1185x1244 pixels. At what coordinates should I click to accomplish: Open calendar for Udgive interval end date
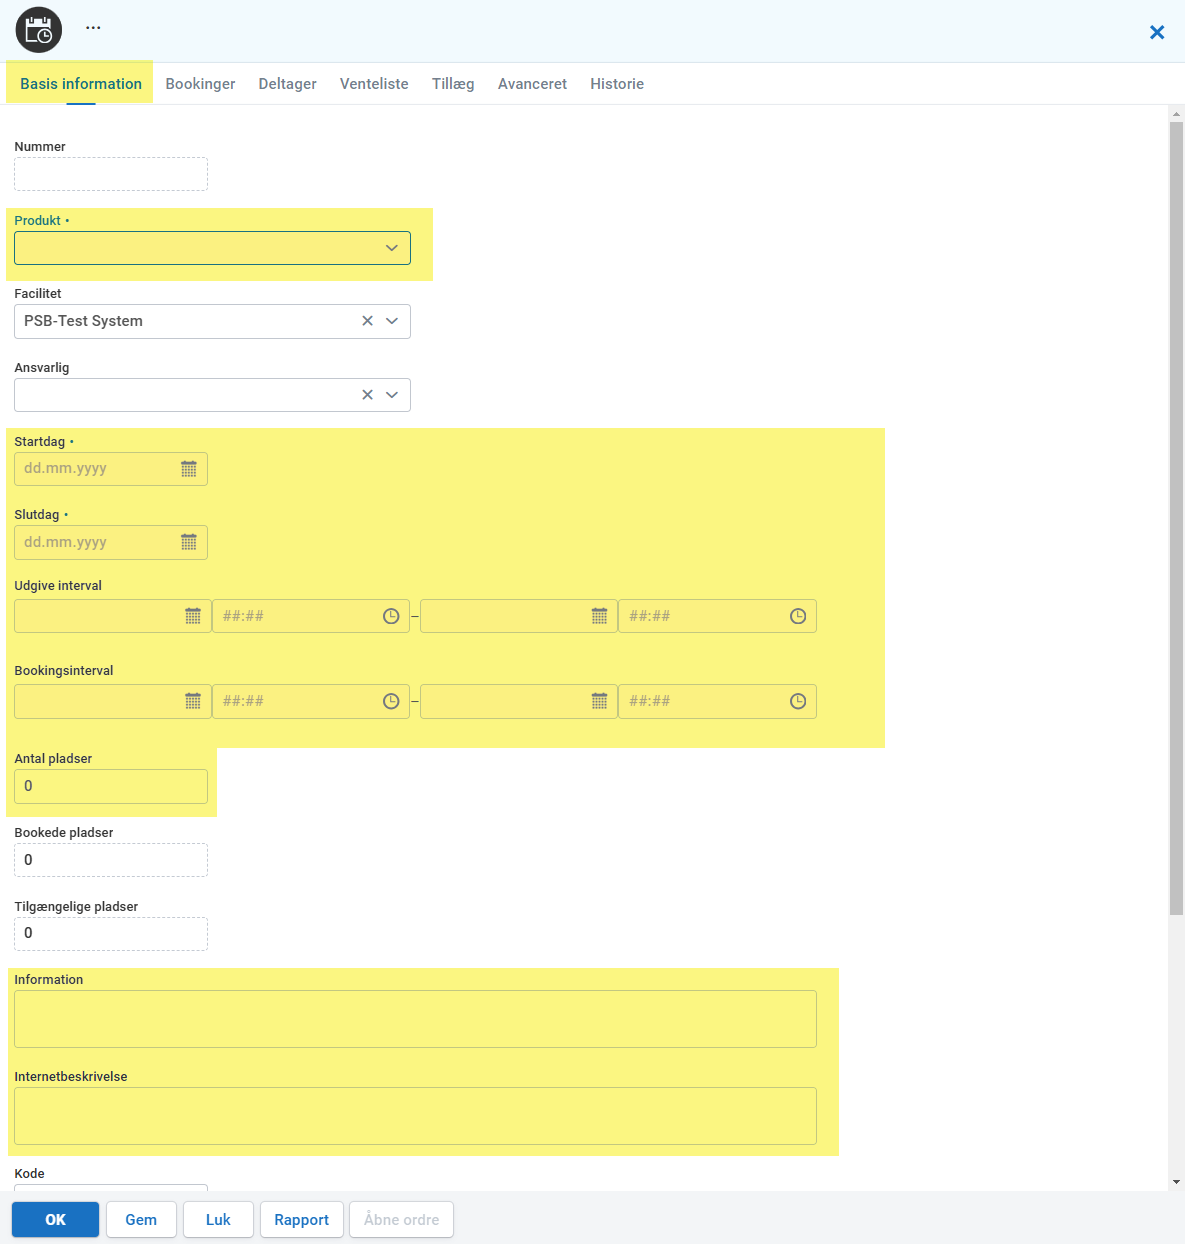click(x=599, y=616)
